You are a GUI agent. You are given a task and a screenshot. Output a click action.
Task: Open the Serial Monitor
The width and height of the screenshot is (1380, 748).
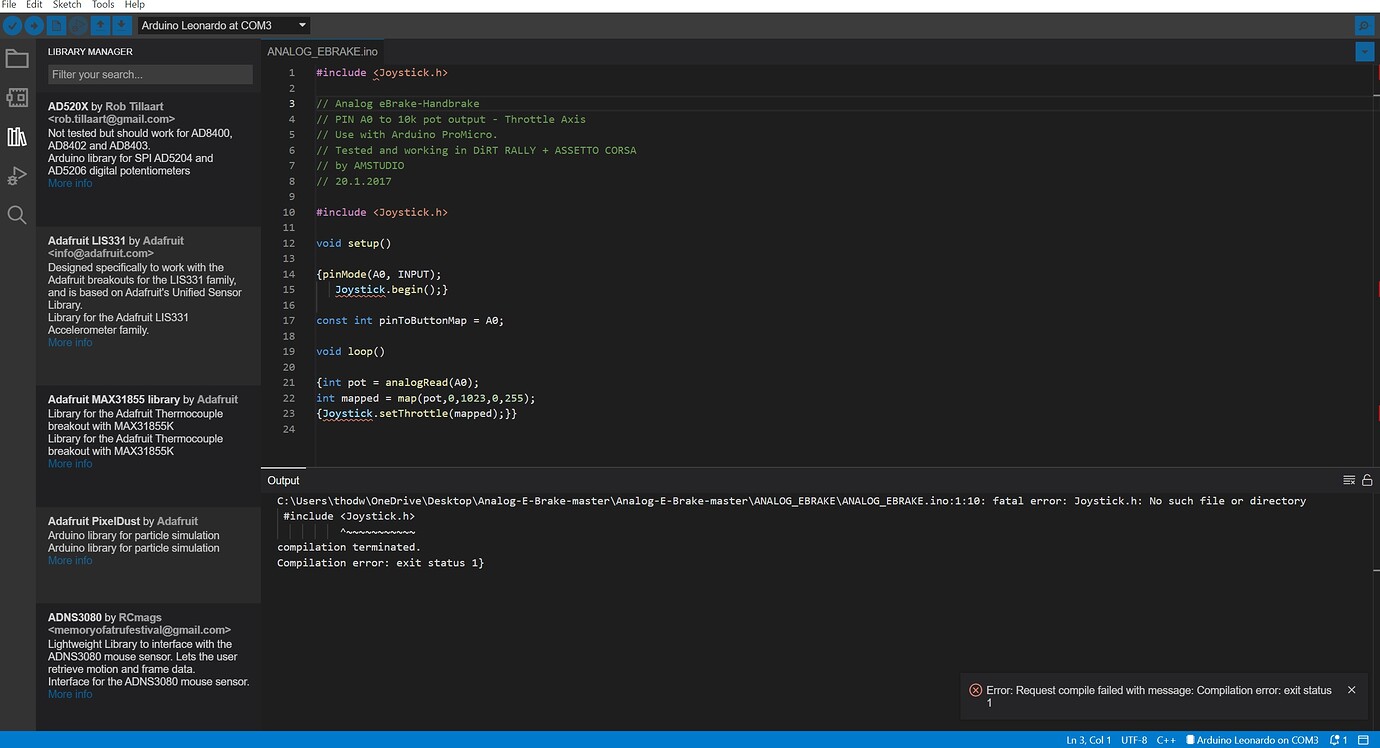point(1365,25)
